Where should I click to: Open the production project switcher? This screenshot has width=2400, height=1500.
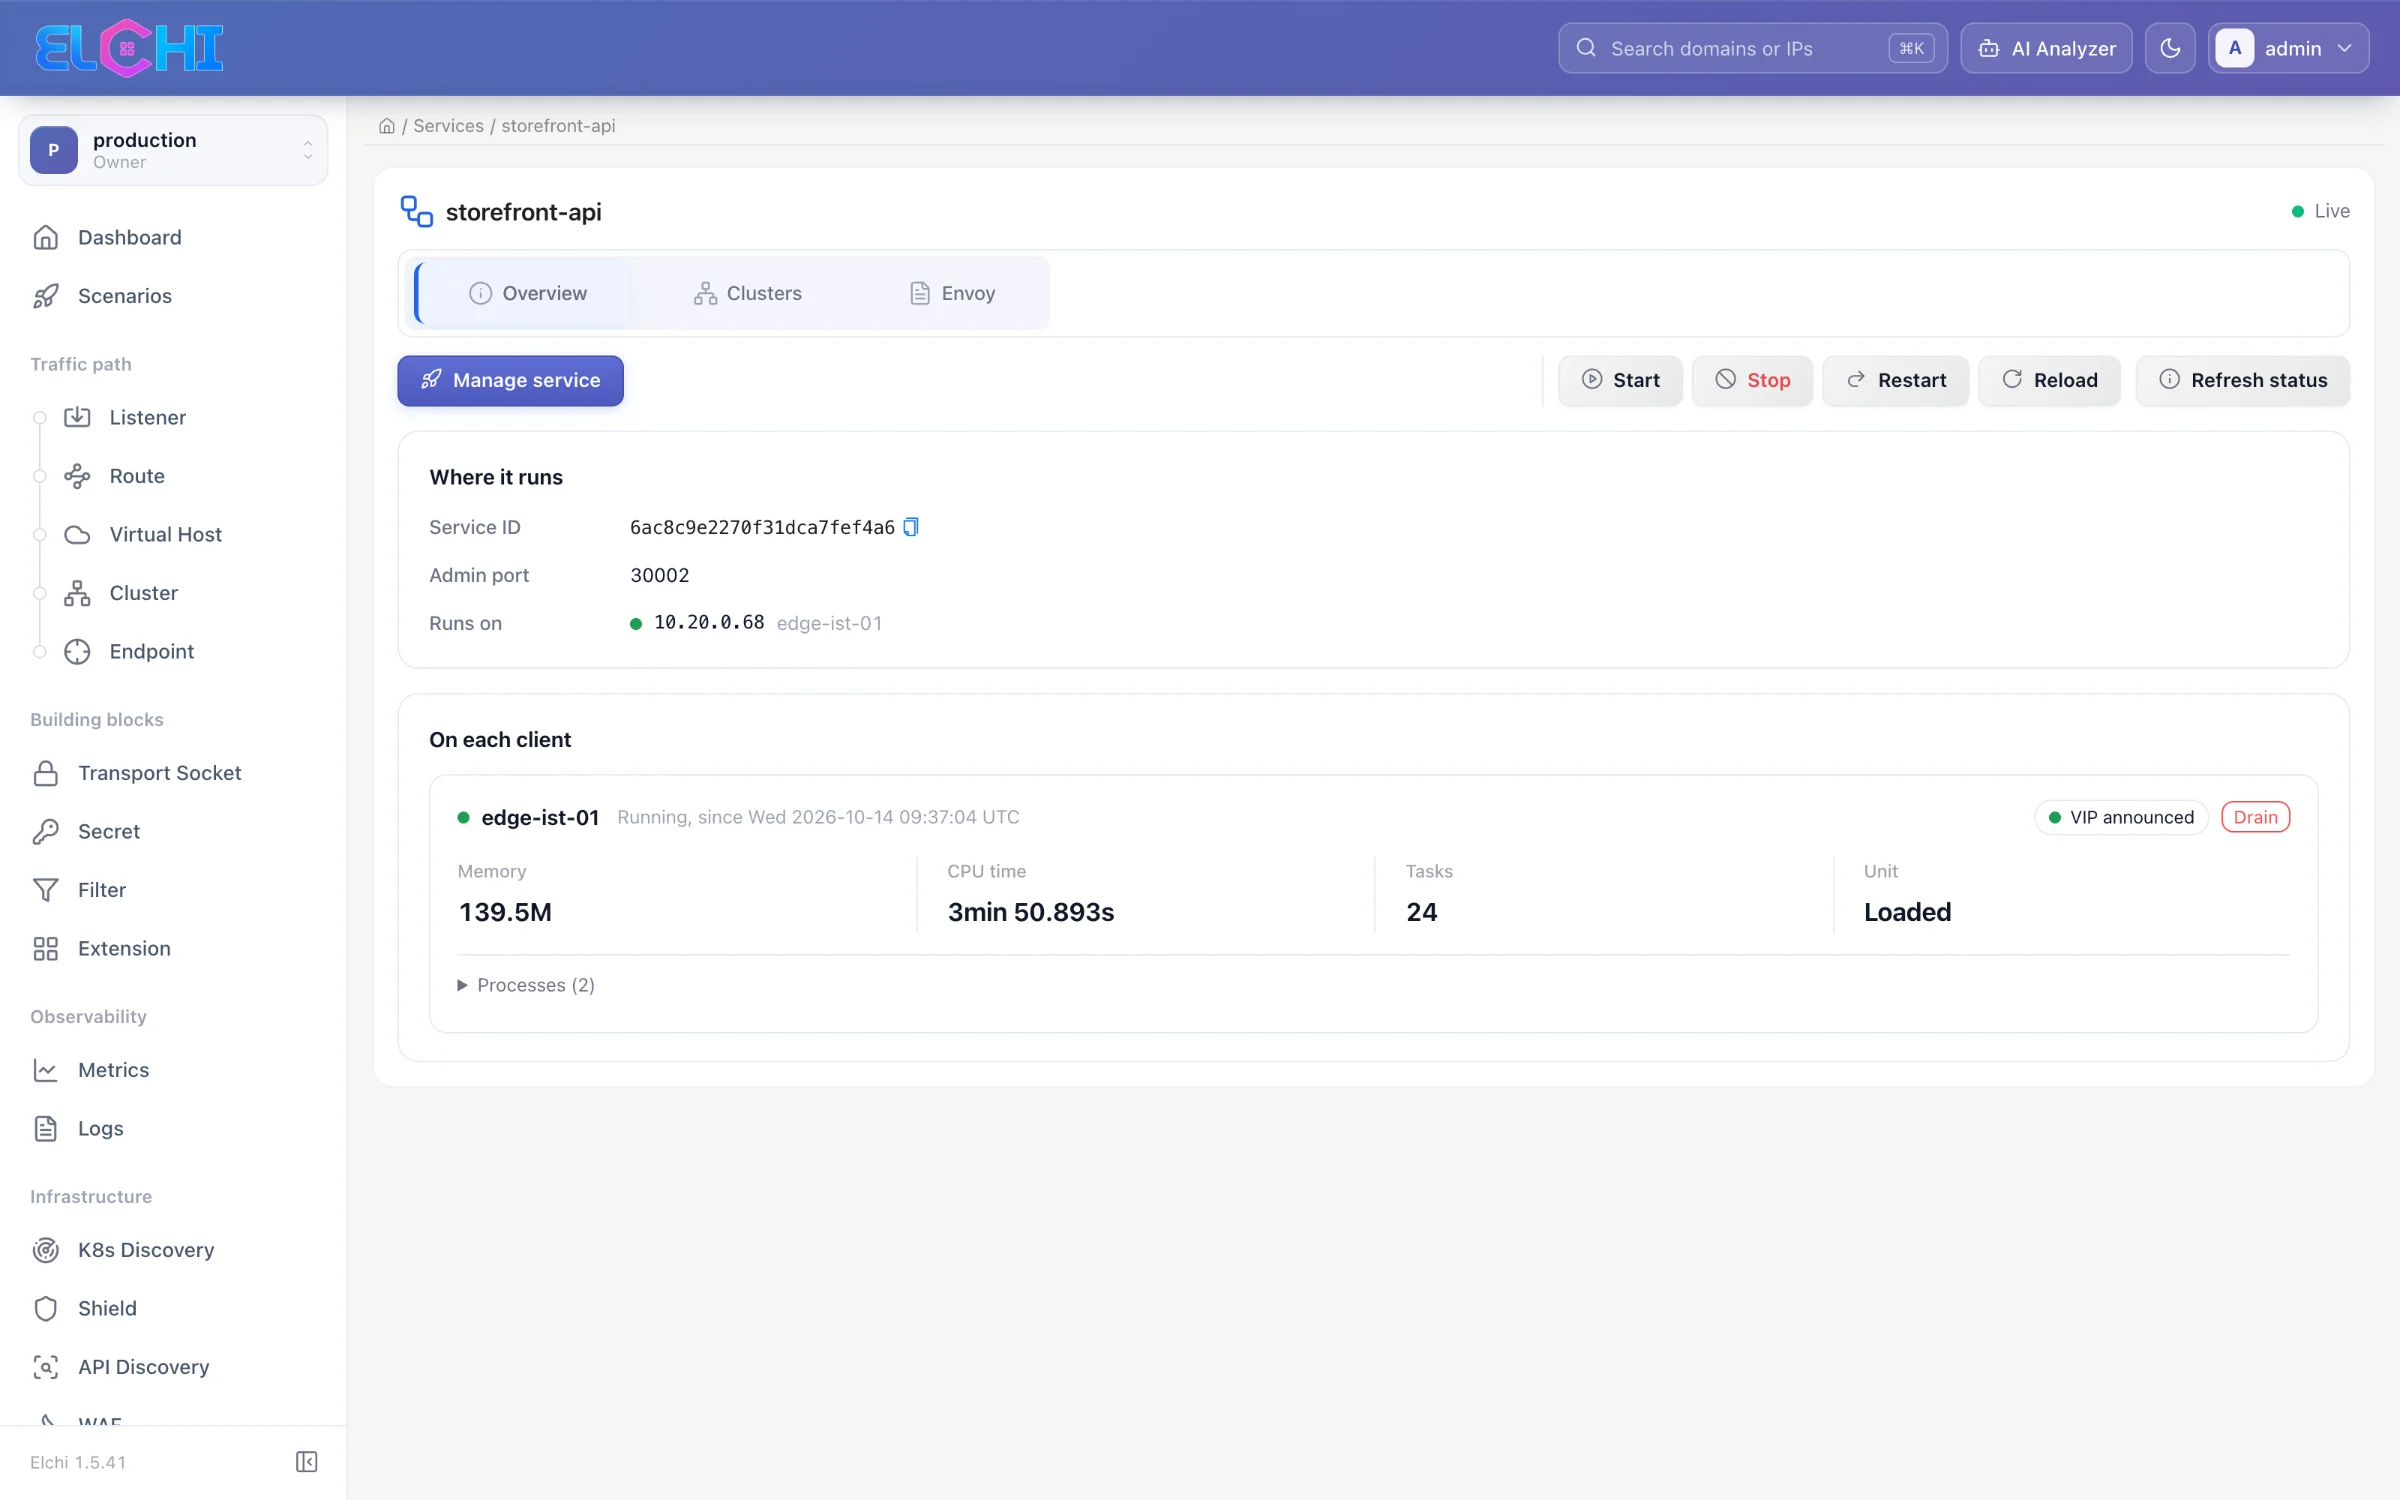(x=173, y=150)
